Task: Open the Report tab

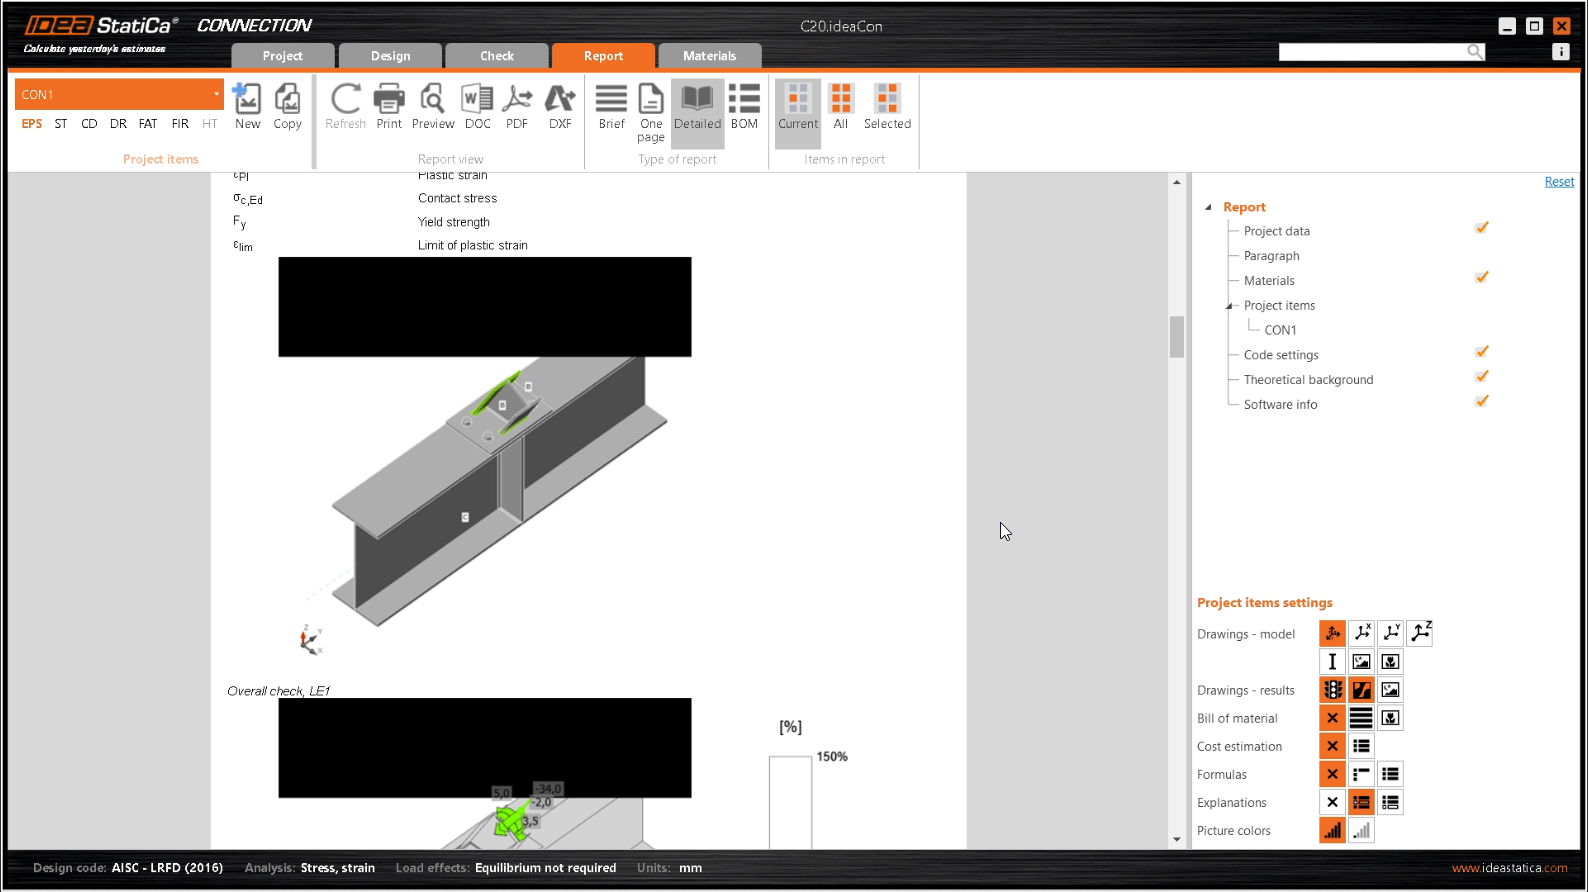Action: tap(603, 56)
